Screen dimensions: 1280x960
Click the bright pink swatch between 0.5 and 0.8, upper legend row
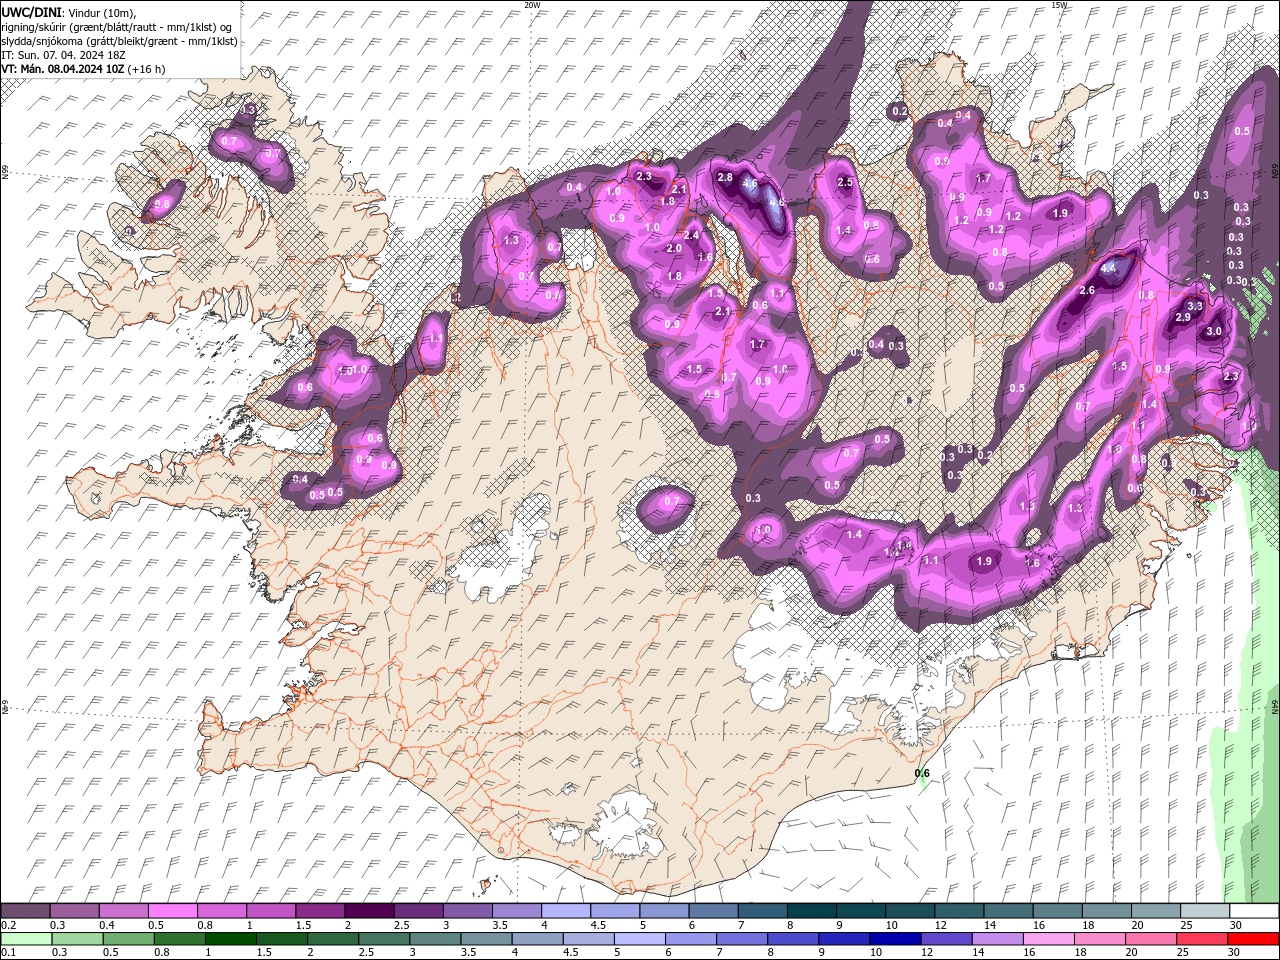tap(172, 911)
